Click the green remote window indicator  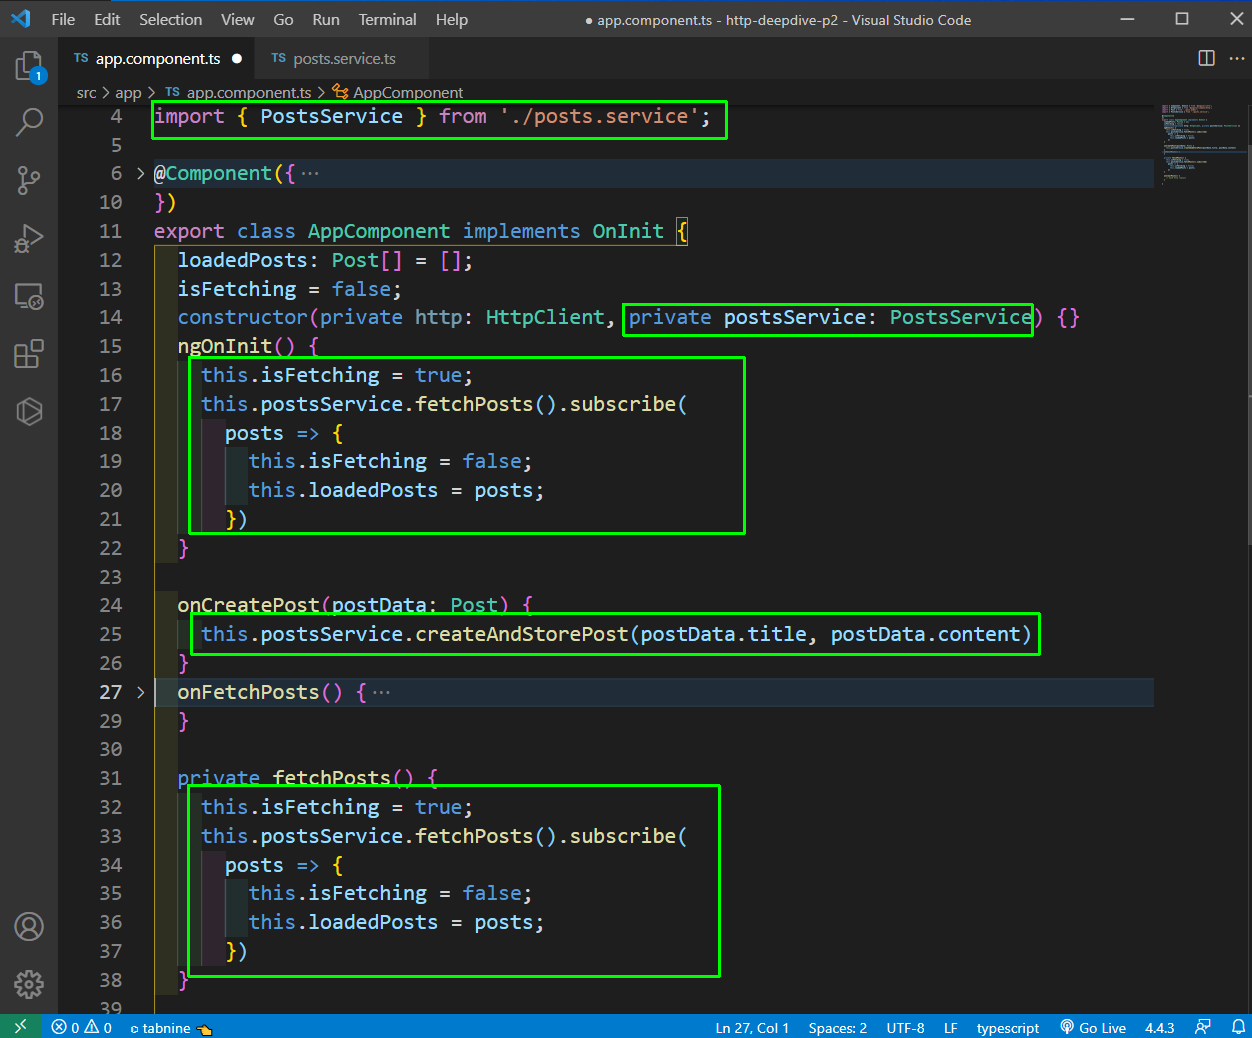pos(21,1027)
